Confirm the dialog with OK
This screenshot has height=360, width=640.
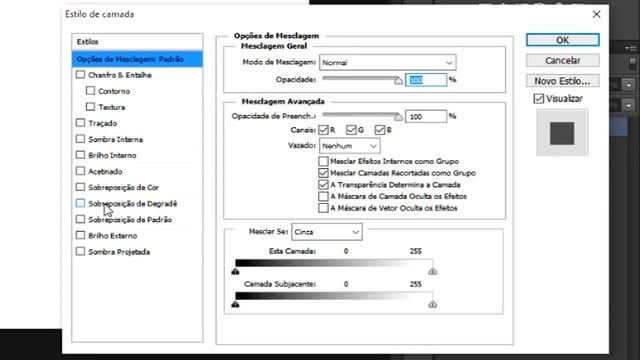tap(562, 40)
